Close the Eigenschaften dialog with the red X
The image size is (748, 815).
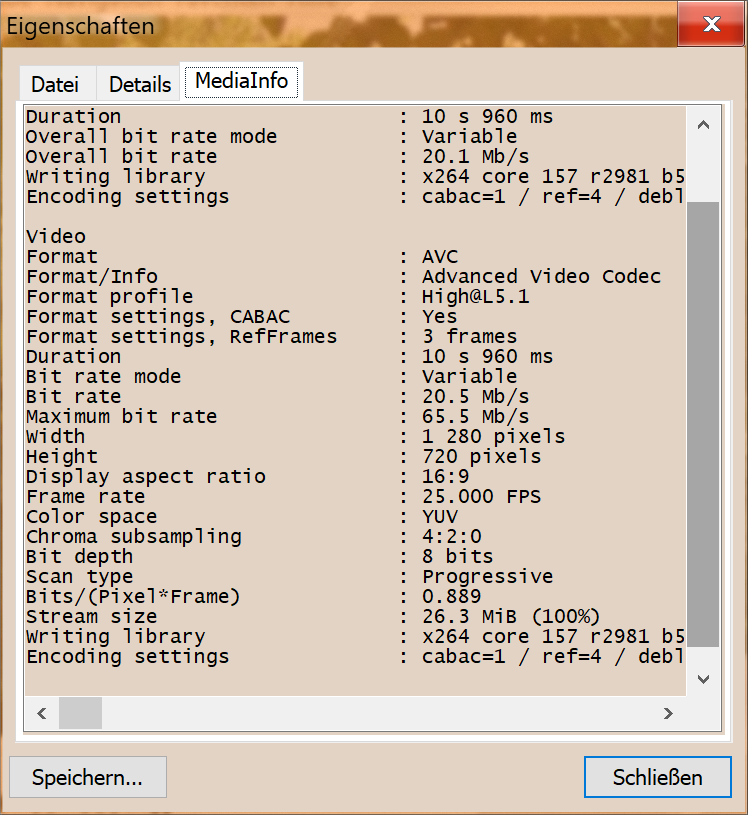710,24
